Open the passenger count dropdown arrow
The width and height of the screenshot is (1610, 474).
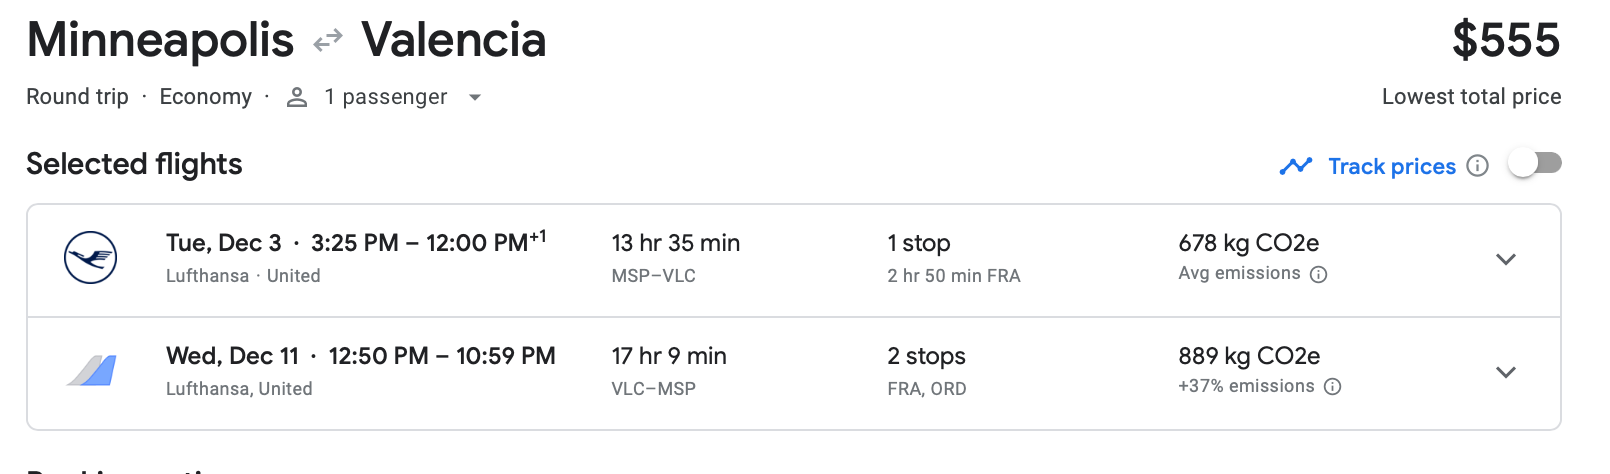(475, 97)
